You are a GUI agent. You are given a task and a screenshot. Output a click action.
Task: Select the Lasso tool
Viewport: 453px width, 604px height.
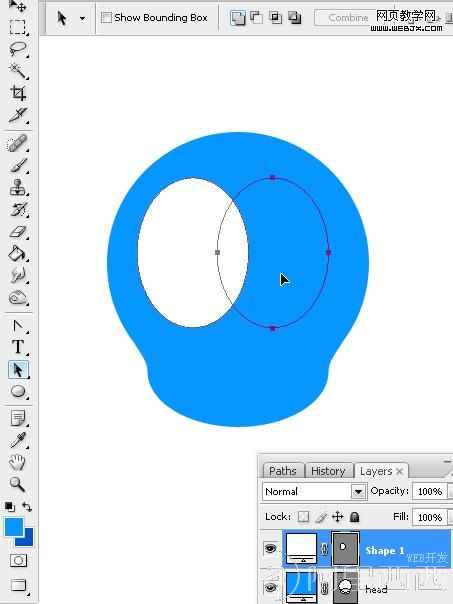pos(17,49)
